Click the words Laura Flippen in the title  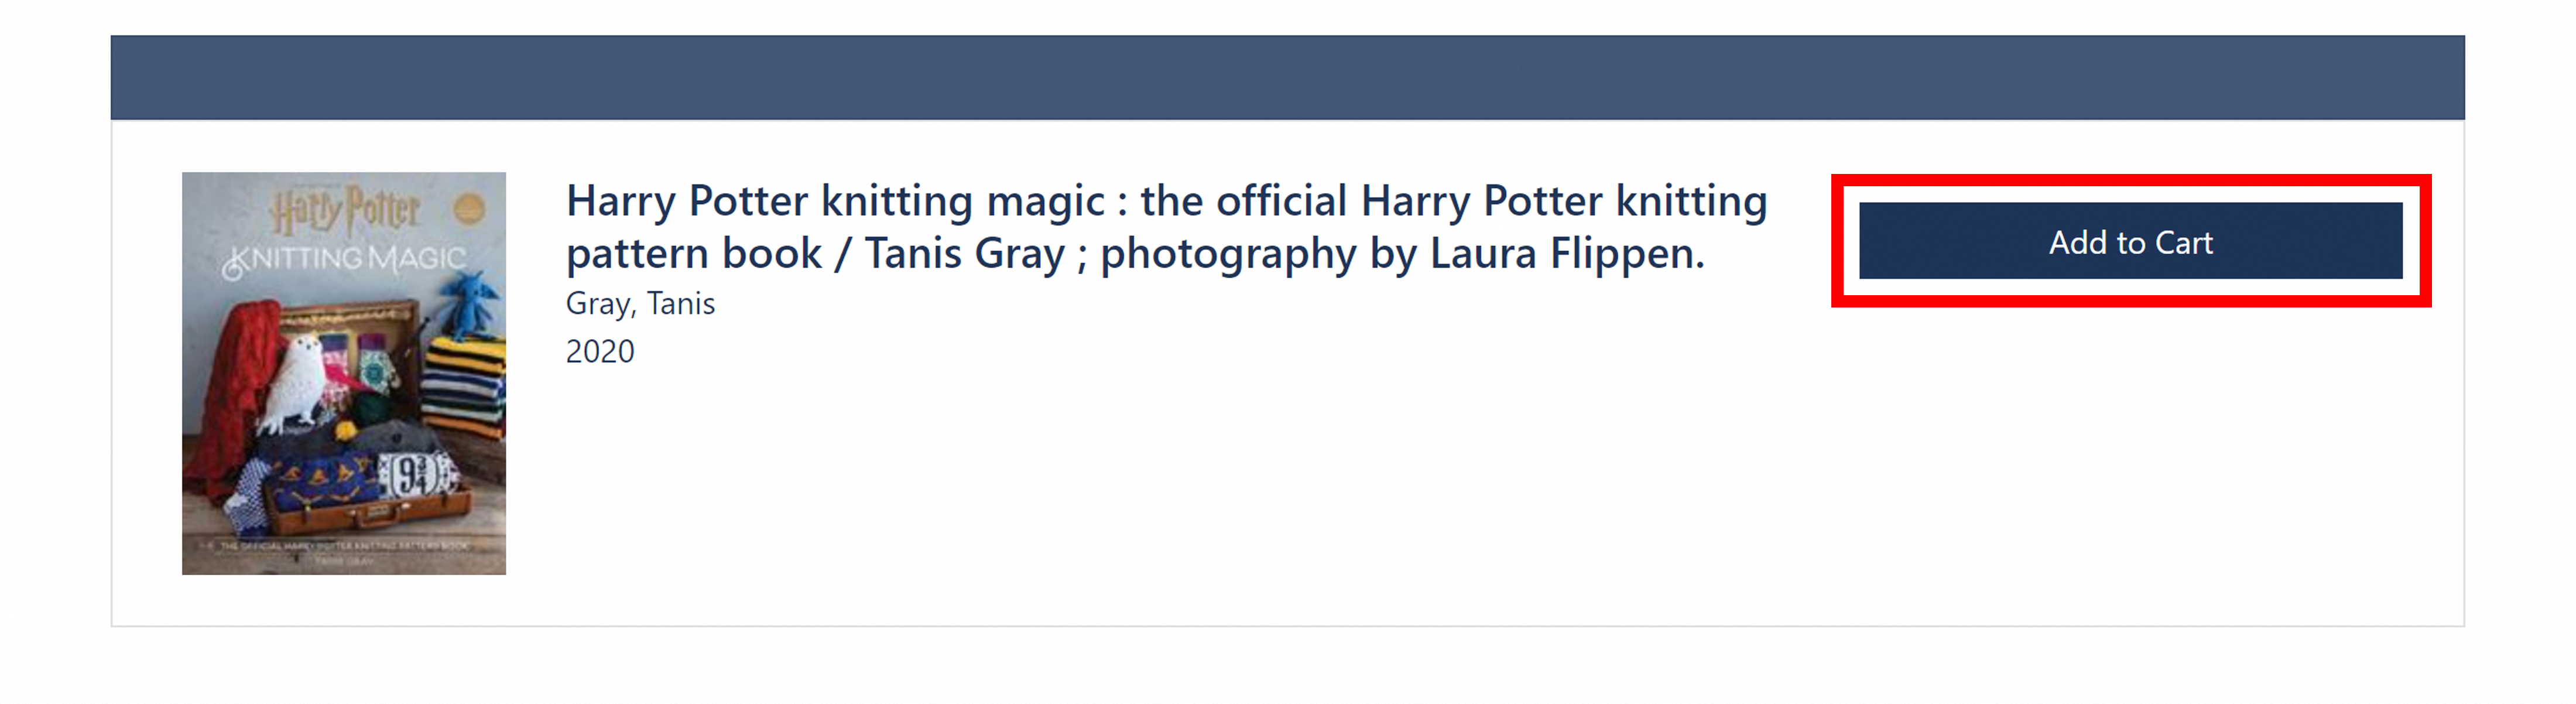point(1566,254)
